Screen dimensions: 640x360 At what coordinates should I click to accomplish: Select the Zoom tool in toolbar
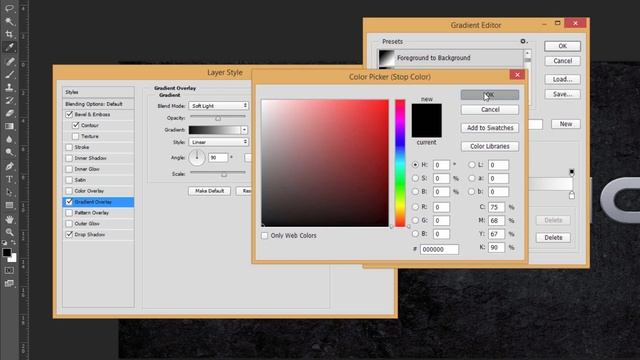tap(9, 232)
